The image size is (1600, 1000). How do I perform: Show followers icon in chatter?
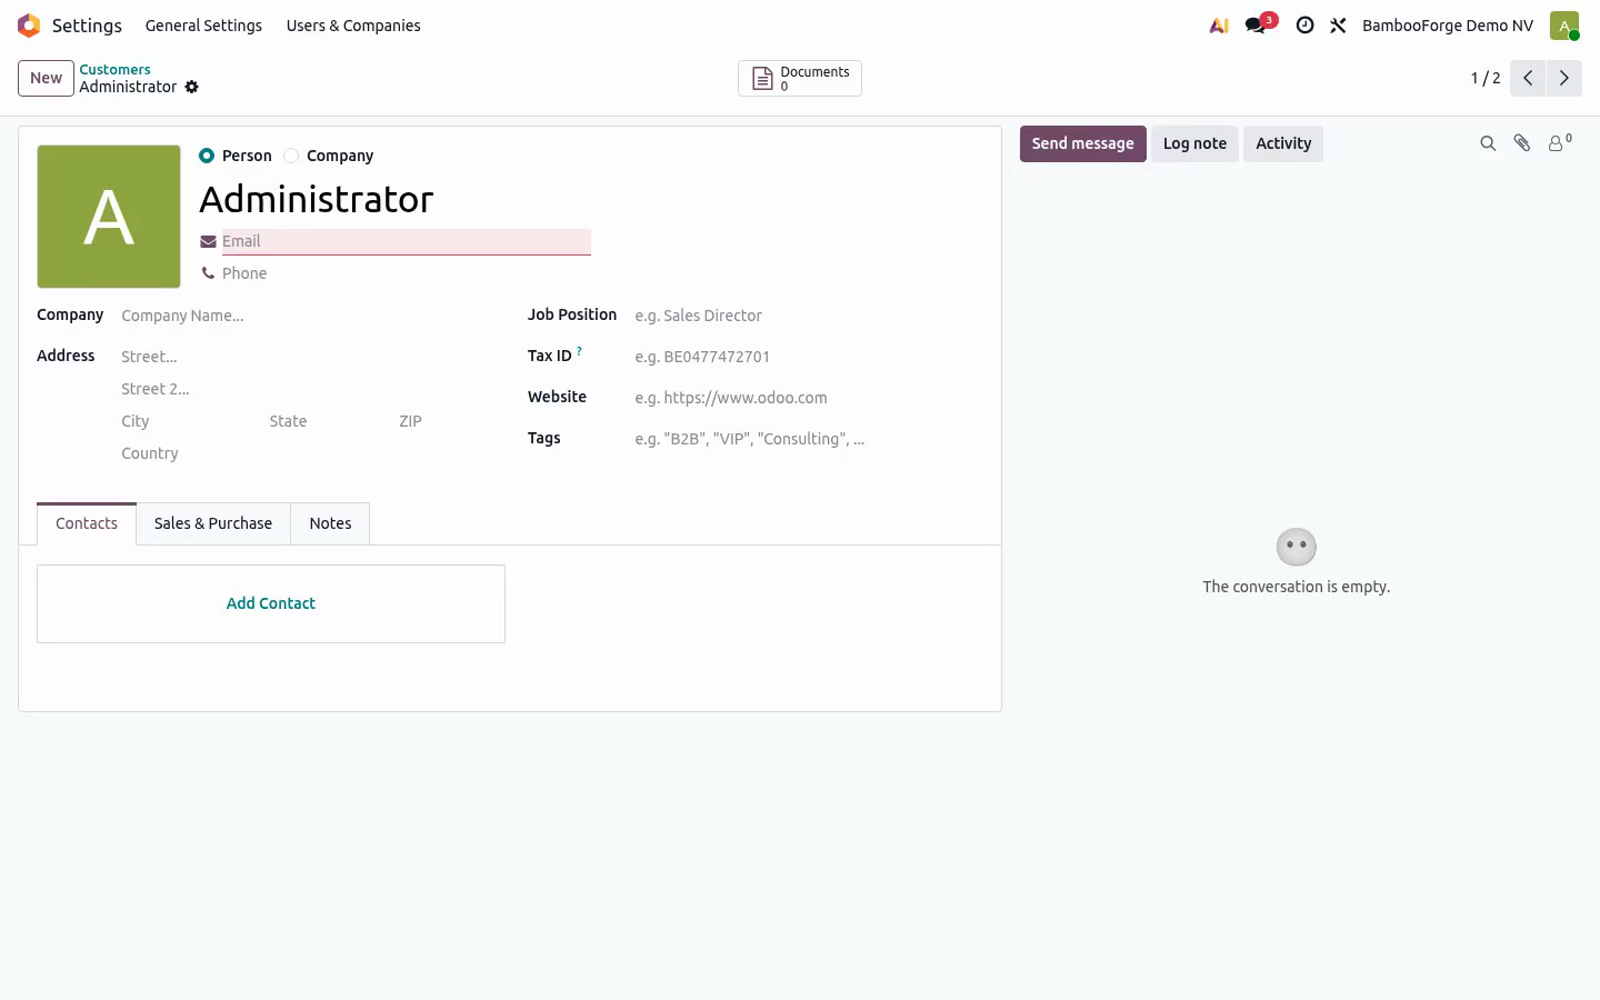pos(1559,143)
